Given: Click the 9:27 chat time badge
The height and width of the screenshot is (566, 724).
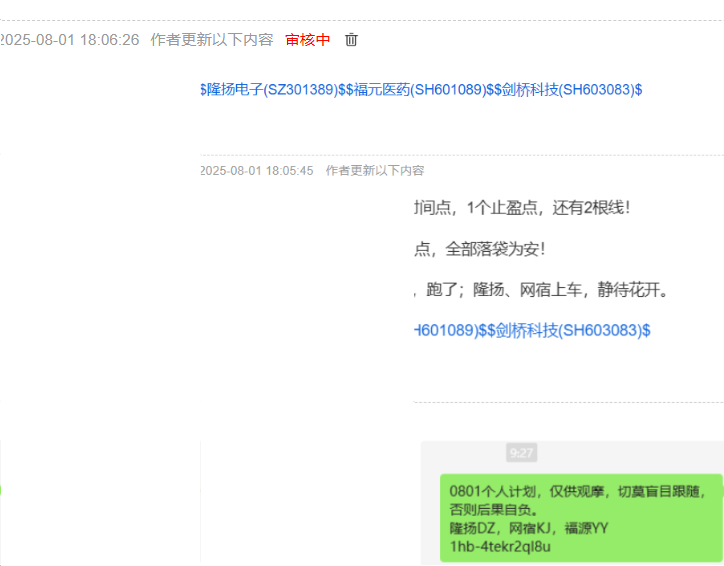Looking at the screenshot, I should [521, 453].
